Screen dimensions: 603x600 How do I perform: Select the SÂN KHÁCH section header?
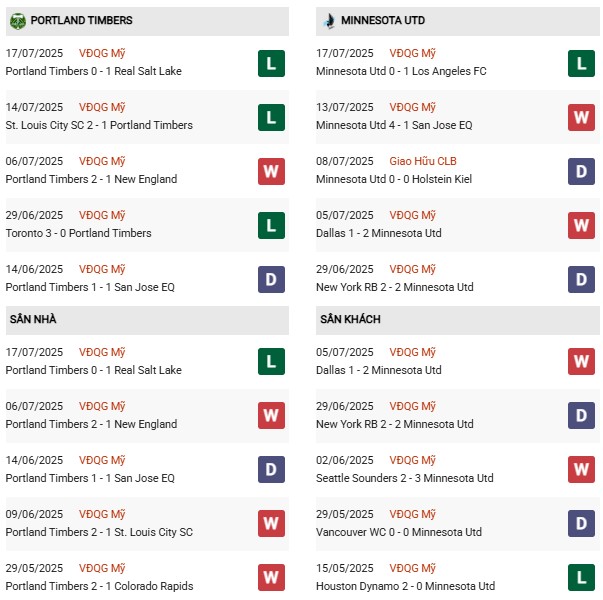pyautogui.click(x=350, y=319)
